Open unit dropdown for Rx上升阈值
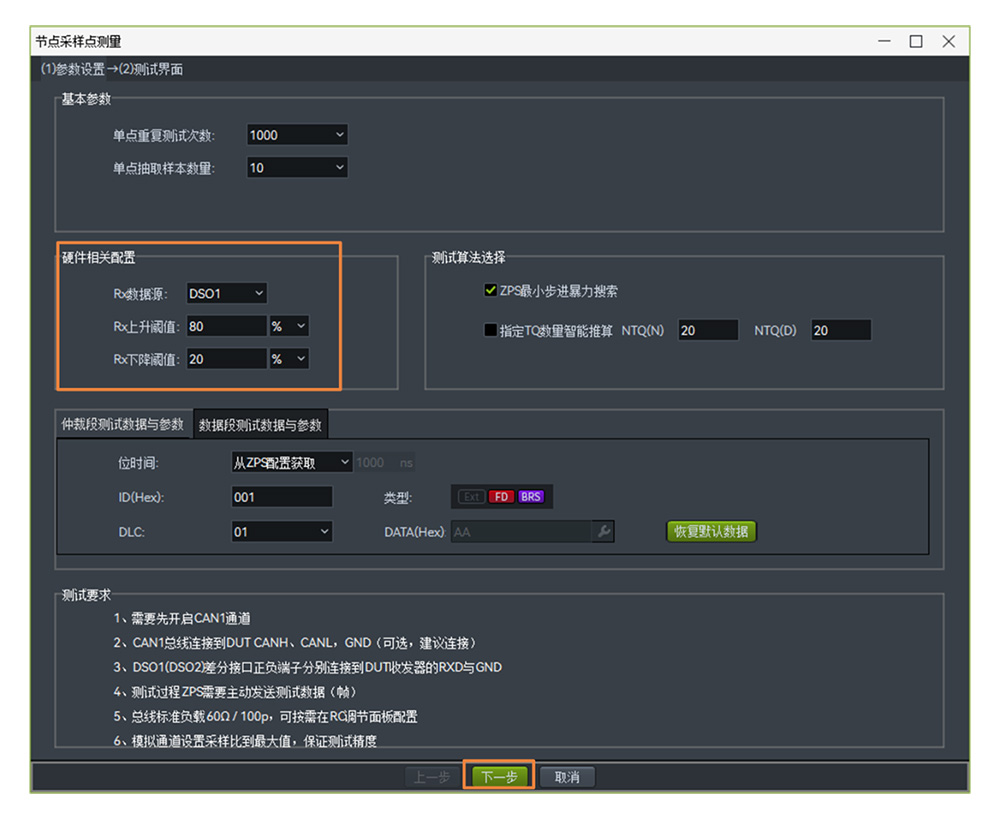Viewport: 1000px width, 820px height. click(x=289, y=326)
